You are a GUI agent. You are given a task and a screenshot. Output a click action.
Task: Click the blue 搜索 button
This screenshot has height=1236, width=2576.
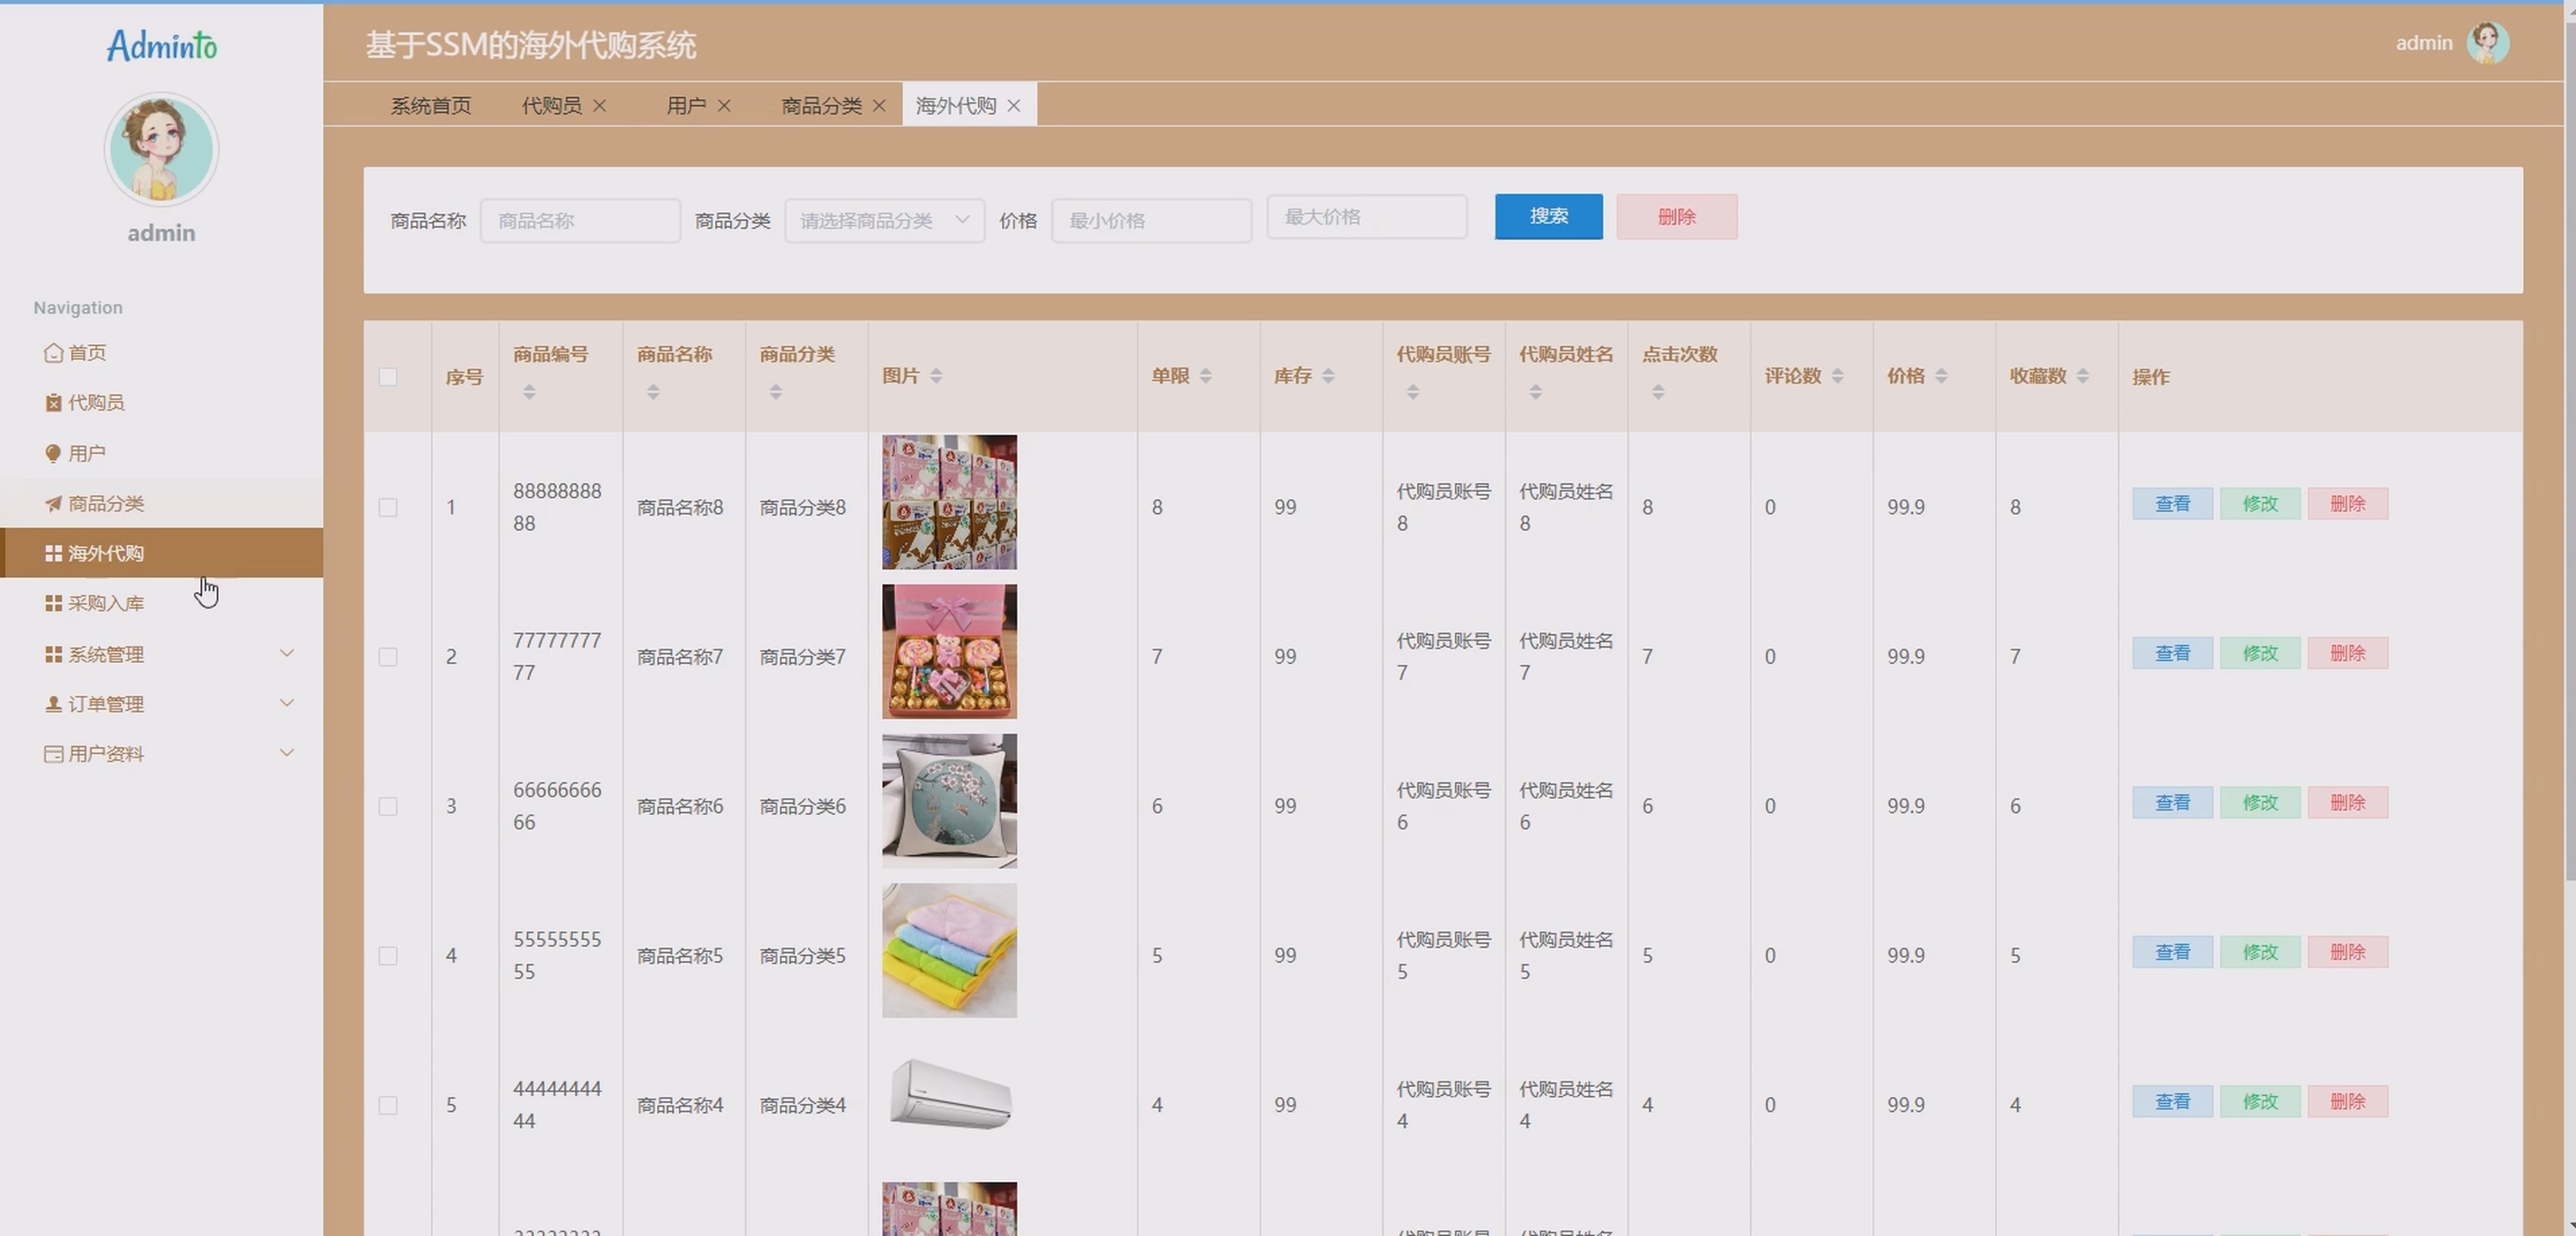(1548, 216)
